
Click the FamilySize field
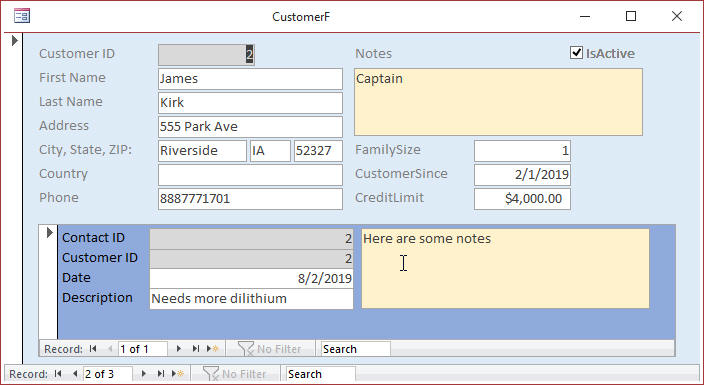point(522,150)
